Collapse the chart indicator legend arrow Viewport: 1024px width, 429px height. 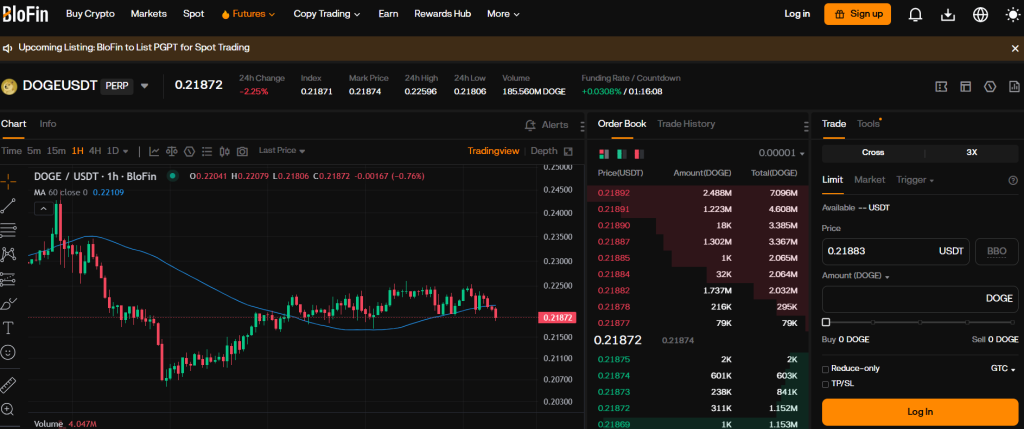click(x=43, y=209)
